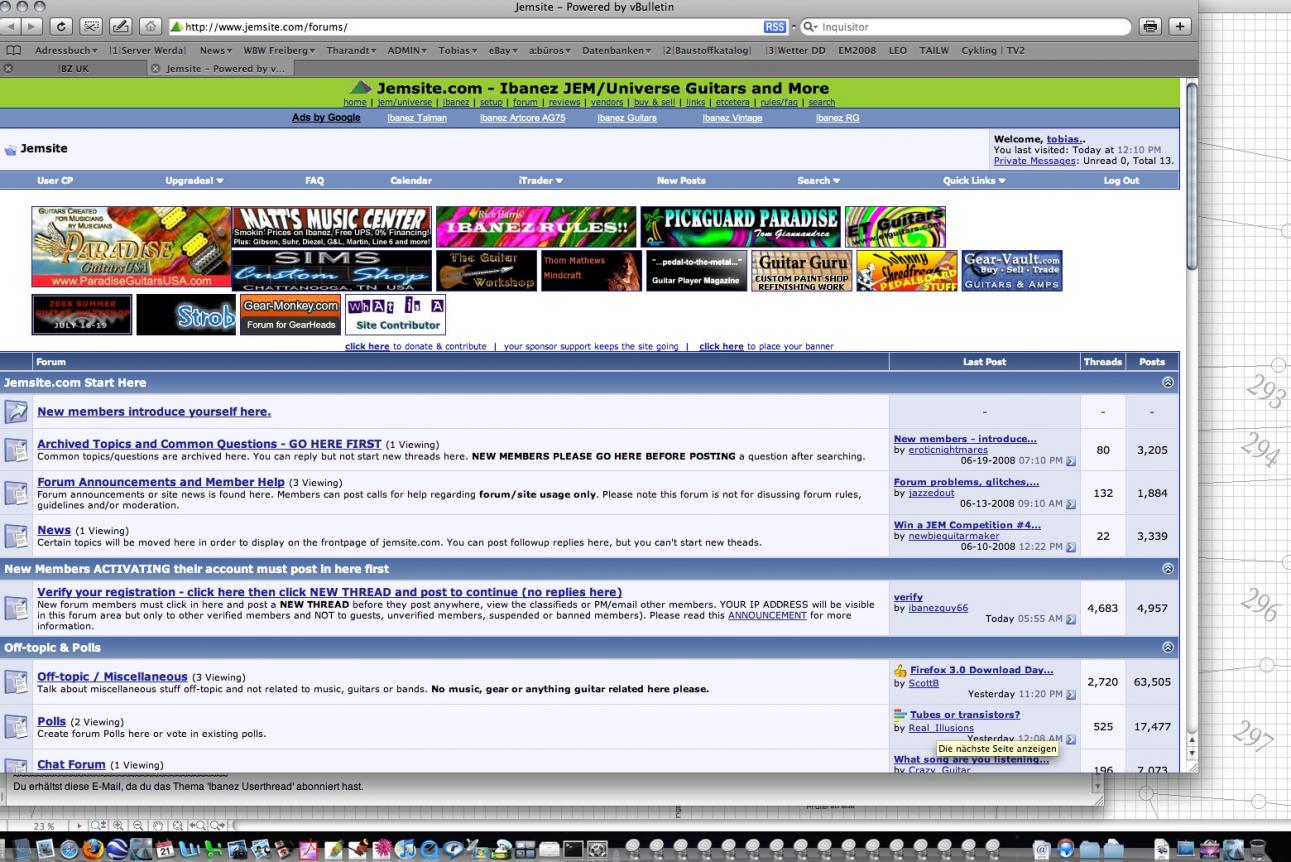Click the forum icon beside News
This screenshot has height=862, width=1291.
pyautogui.click(x=16, y=535)
